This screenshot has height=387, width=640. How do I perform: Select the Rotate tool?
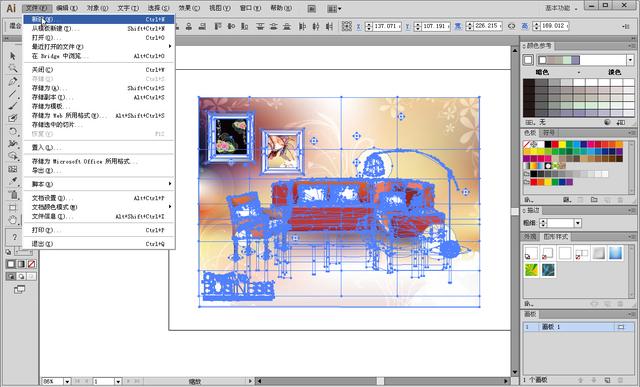click(13, 131)
